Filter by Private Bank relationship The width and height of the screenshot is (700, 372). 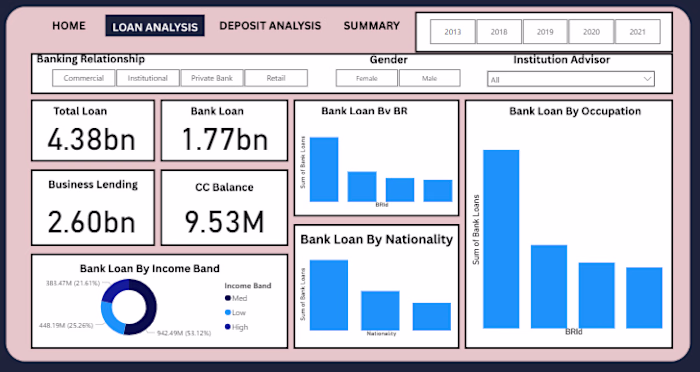point(212,78)
